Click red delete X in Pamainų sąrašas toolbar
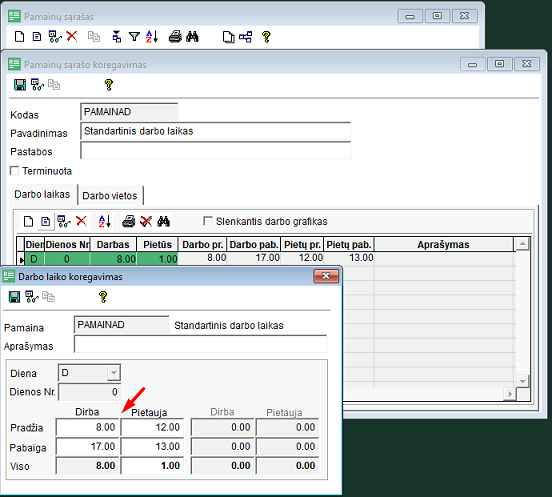Screen dimensions: 552x497 (72, 36)
